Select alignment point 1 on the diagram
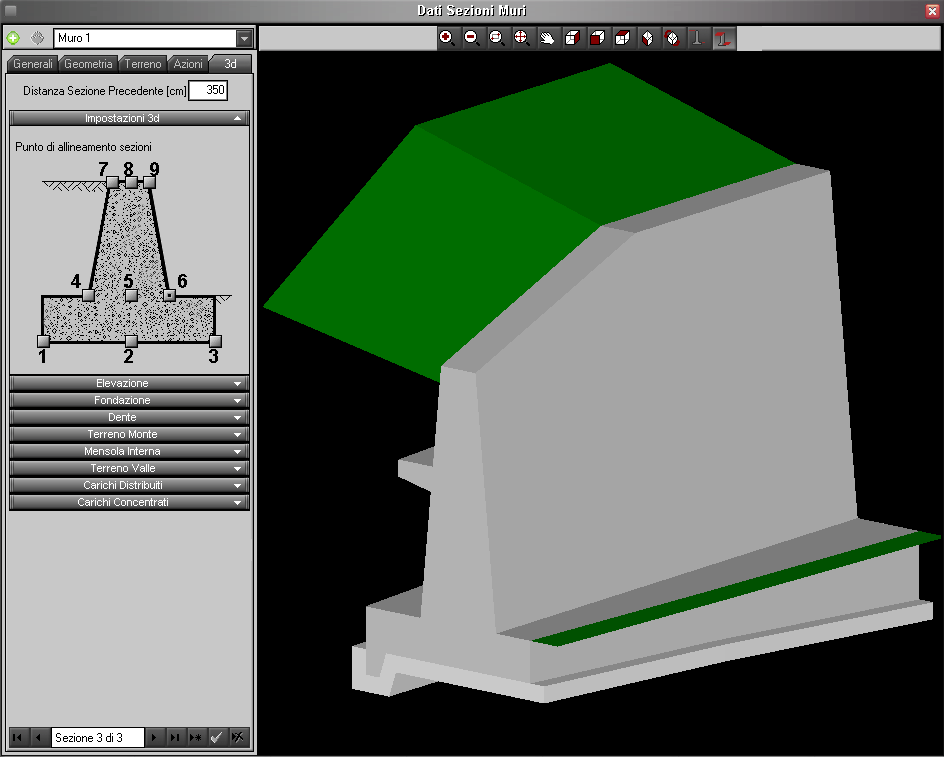This screenshot has width=944, height=757. 43,341
